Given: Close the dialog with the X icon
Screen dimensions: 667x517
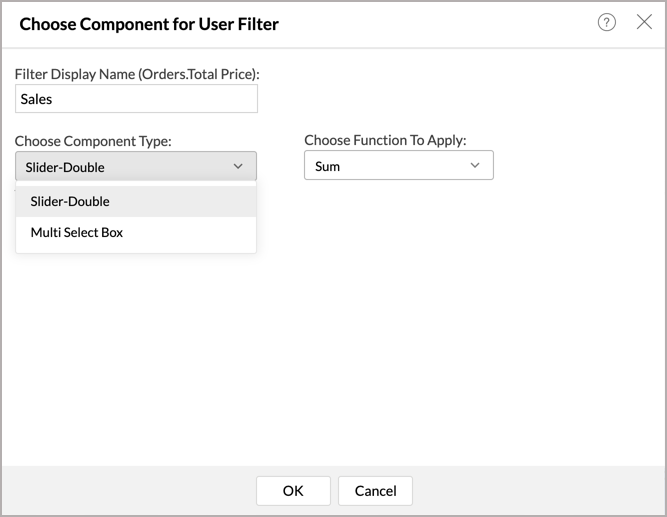Looking at the screenshot, I should coord(644,22).
